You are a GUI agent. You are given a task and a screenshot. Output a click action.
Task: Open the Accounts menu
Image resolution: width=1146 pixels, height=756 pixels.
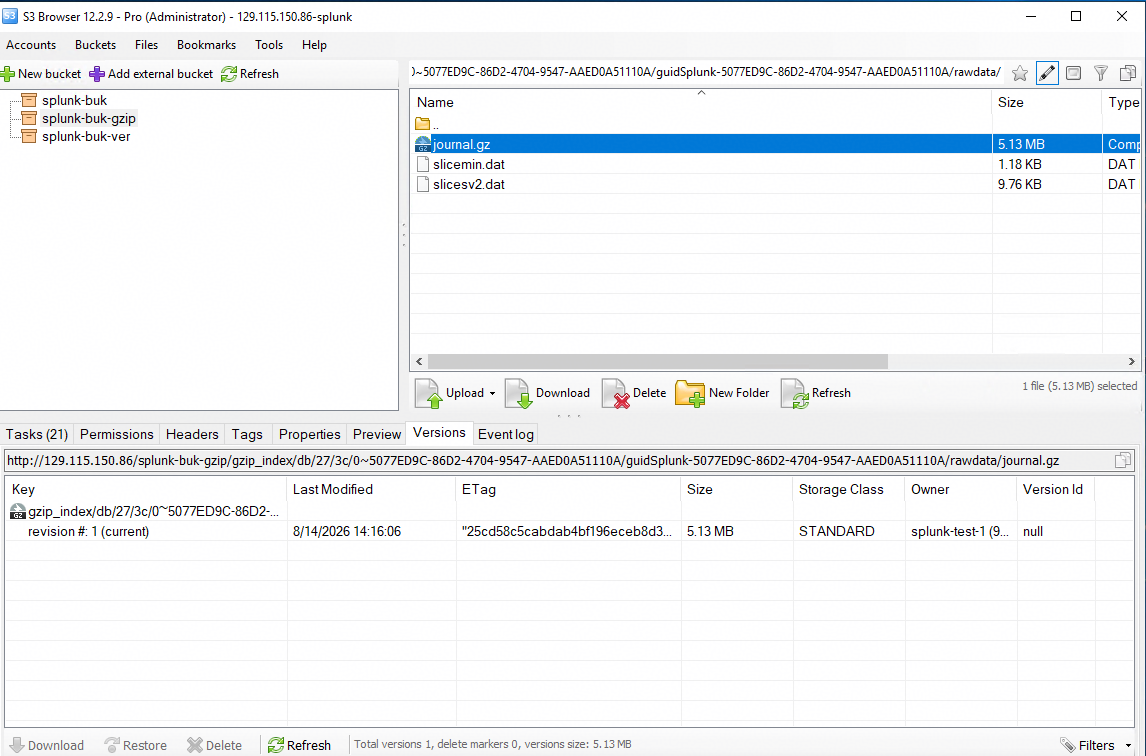point(31,45)
